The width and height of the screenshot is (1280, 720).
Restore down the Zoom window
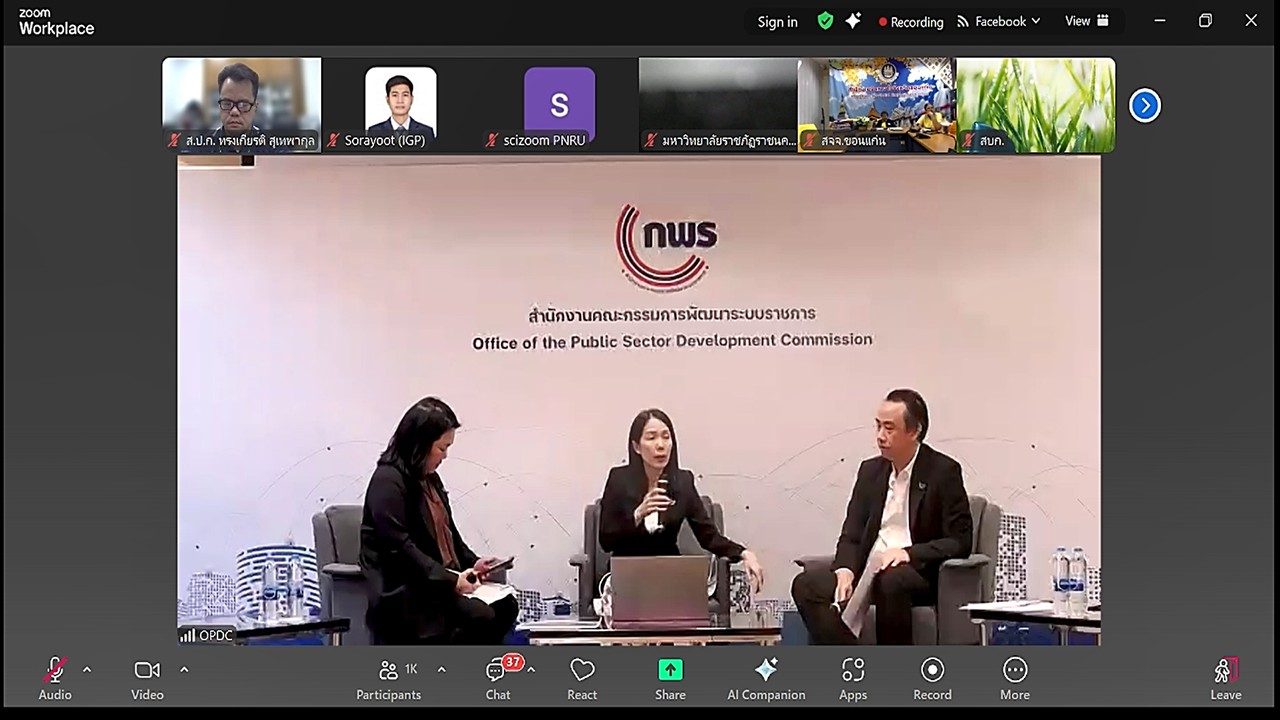point(1205,21)
